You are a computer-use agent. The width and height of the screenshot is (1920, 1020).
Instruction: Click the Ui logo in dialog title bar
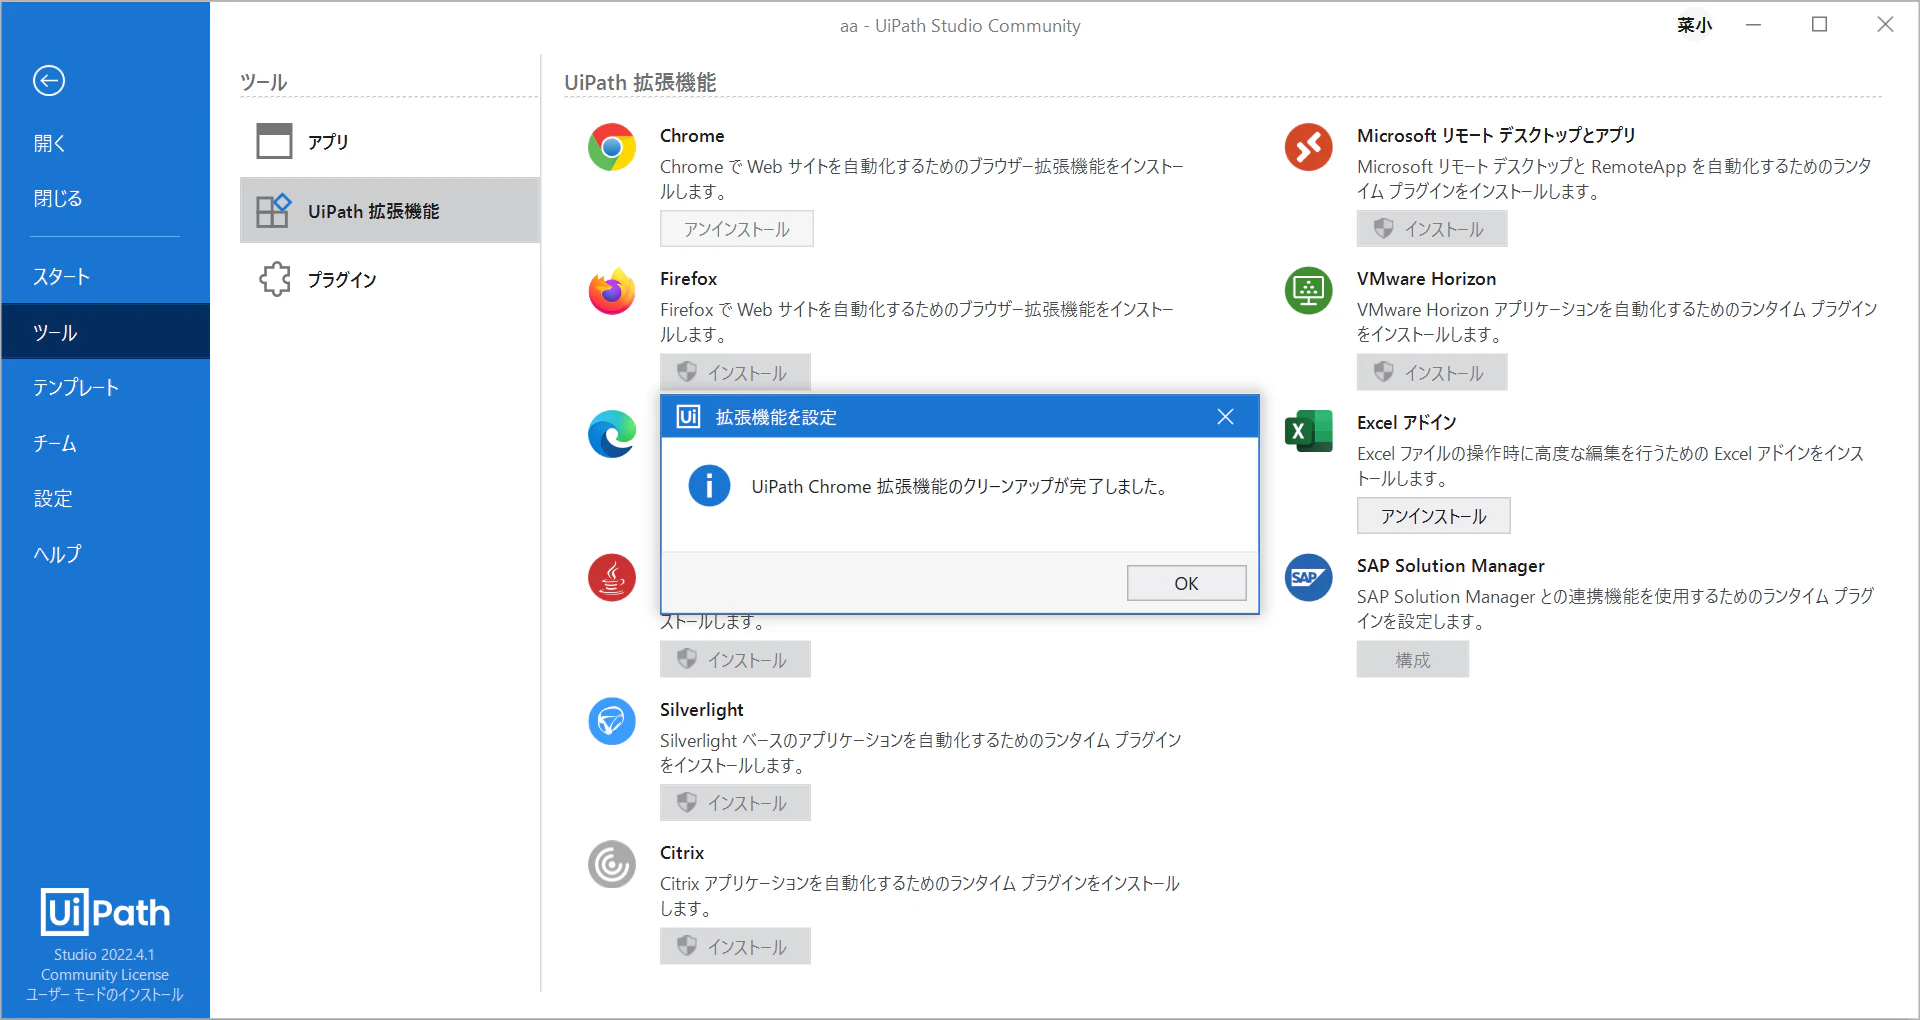pyautogui.click(x=688, y=416)
